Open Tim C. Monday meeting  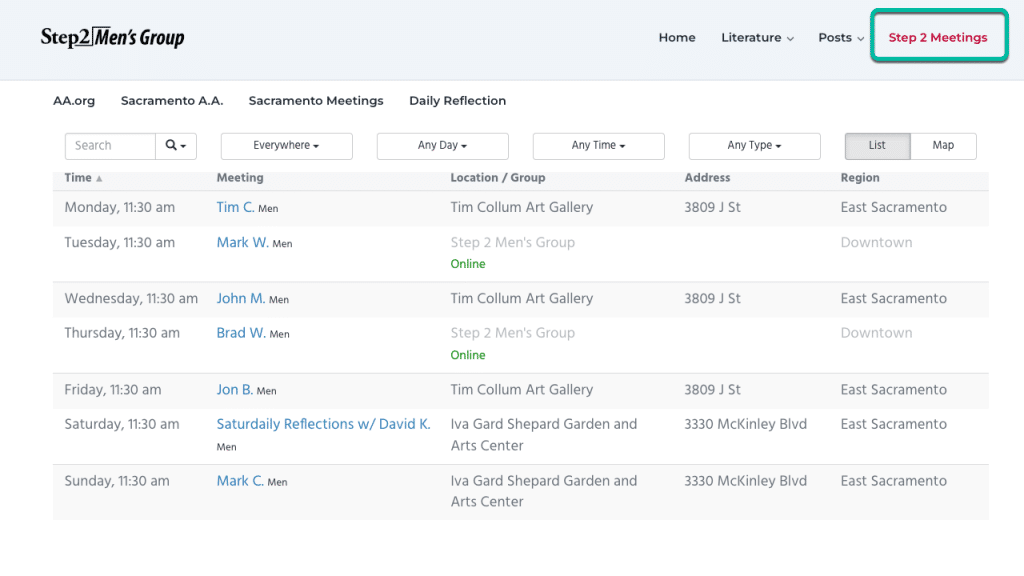click(235, 208)
